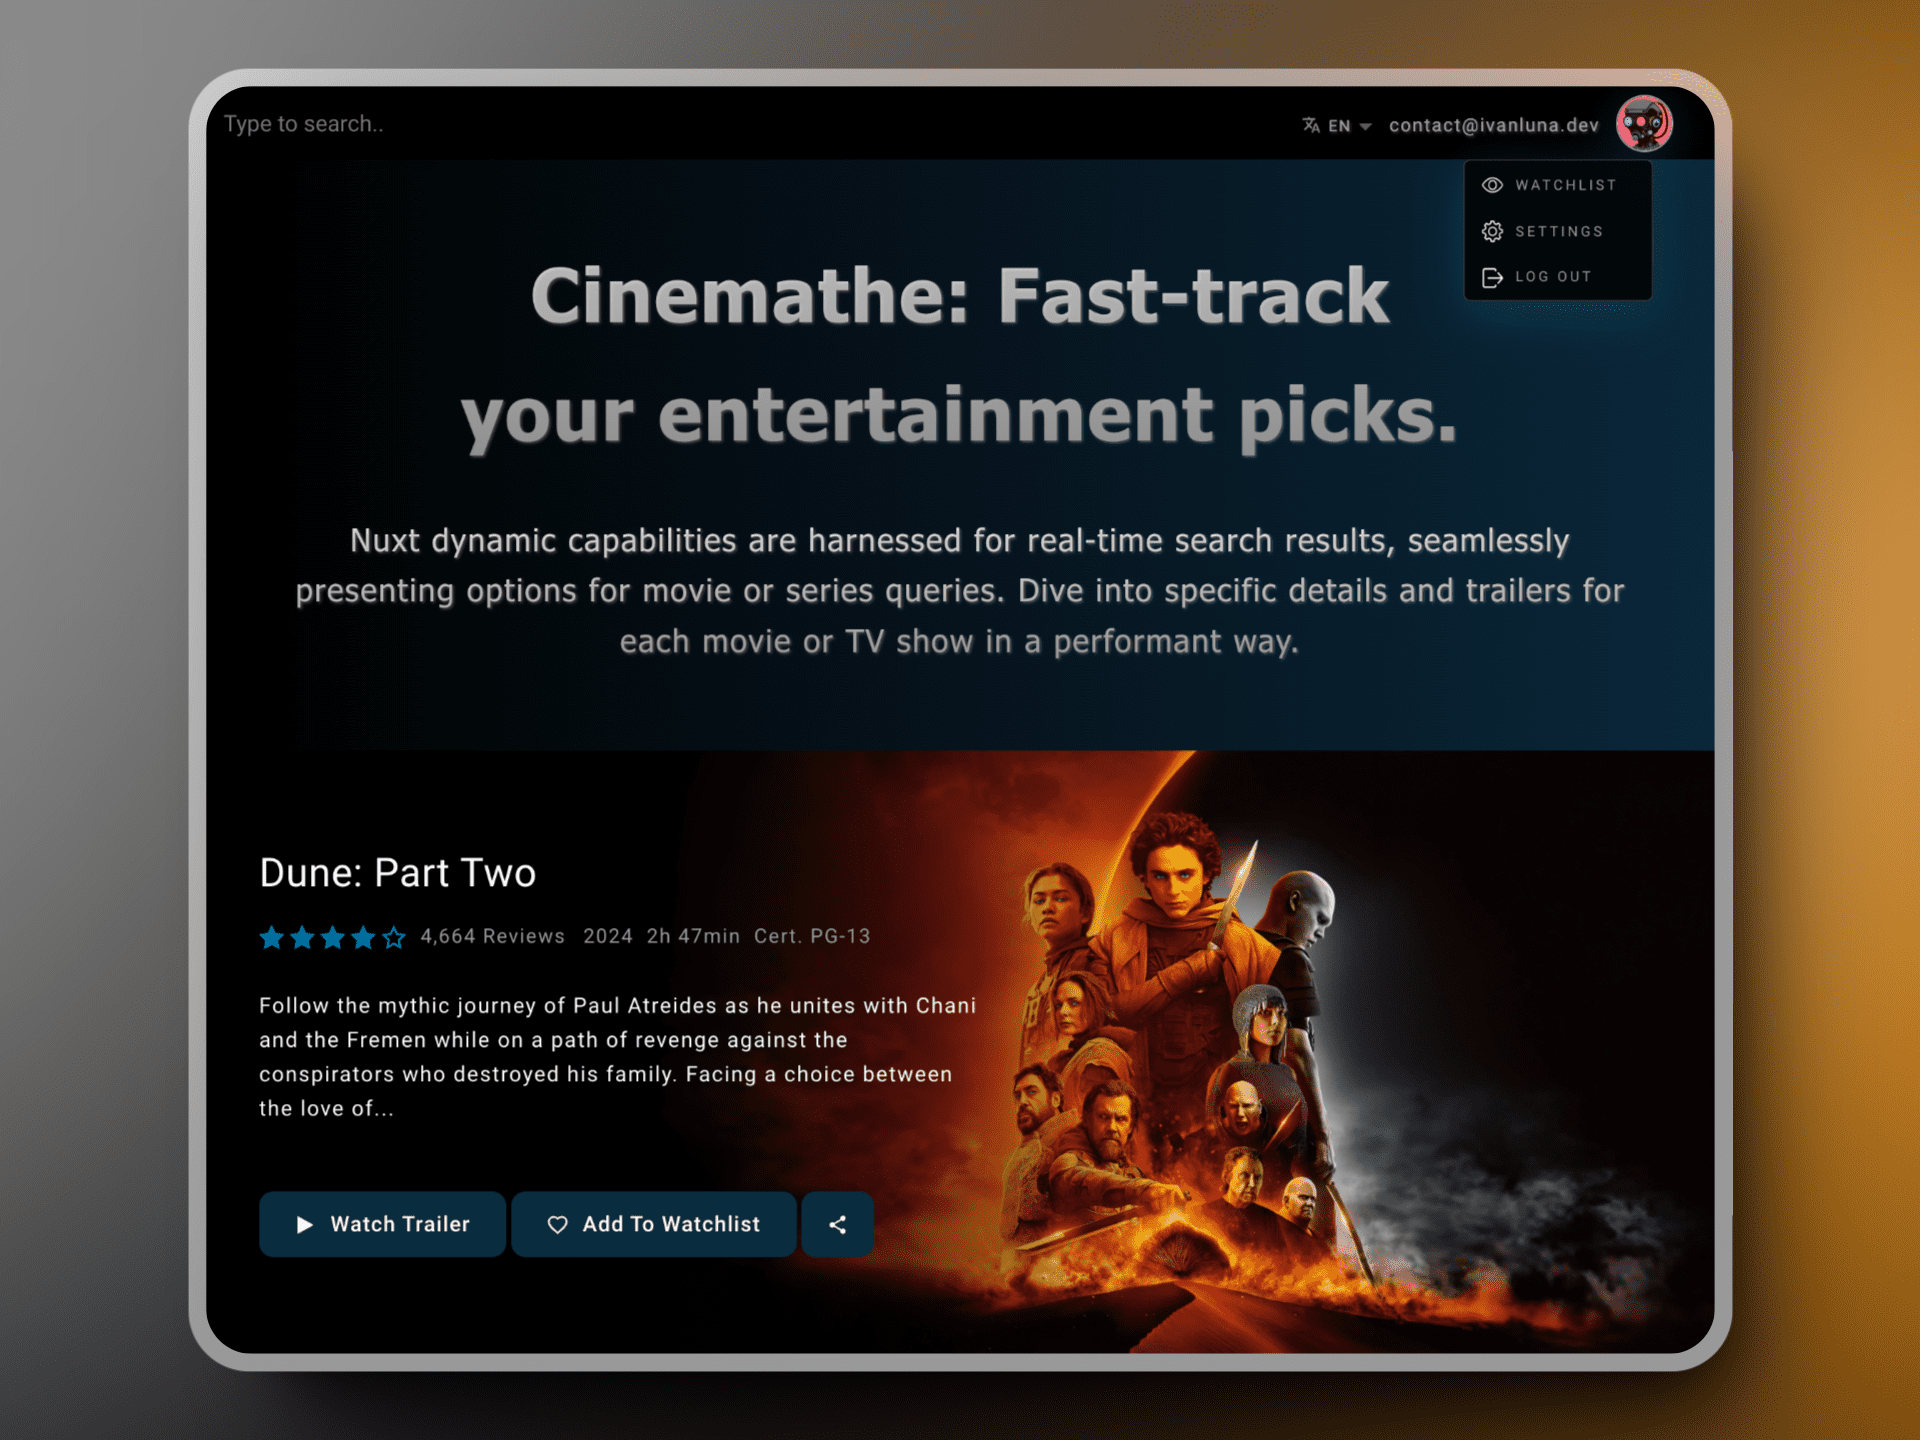Screen dimensions: 1920x1440
Task: Click the share icon button
Action: pyautogui.click(x=838, y=1222)
